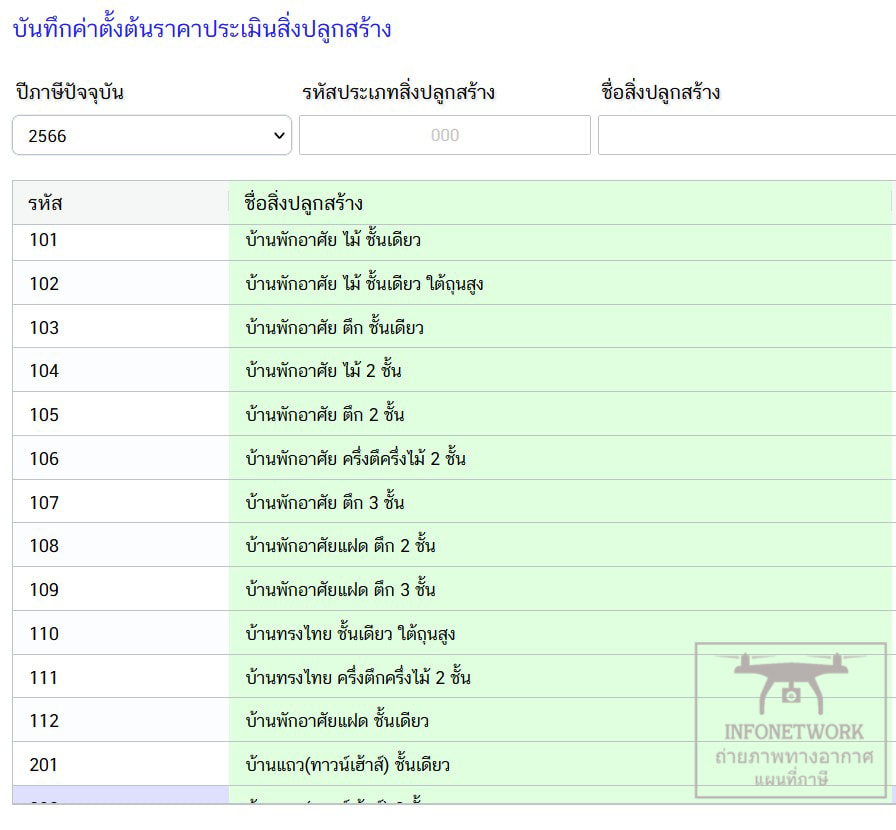The width and height of the screenshot is (896, 830).
Task: Click name บ้านพักอาศัย ไม้ ชั้นเดียว in row 101
Action: pos(333,240)
